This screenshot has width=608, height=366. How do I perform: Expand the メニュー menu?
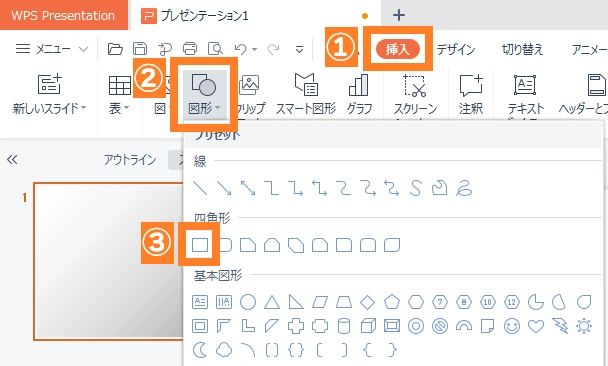pos(52,49)
